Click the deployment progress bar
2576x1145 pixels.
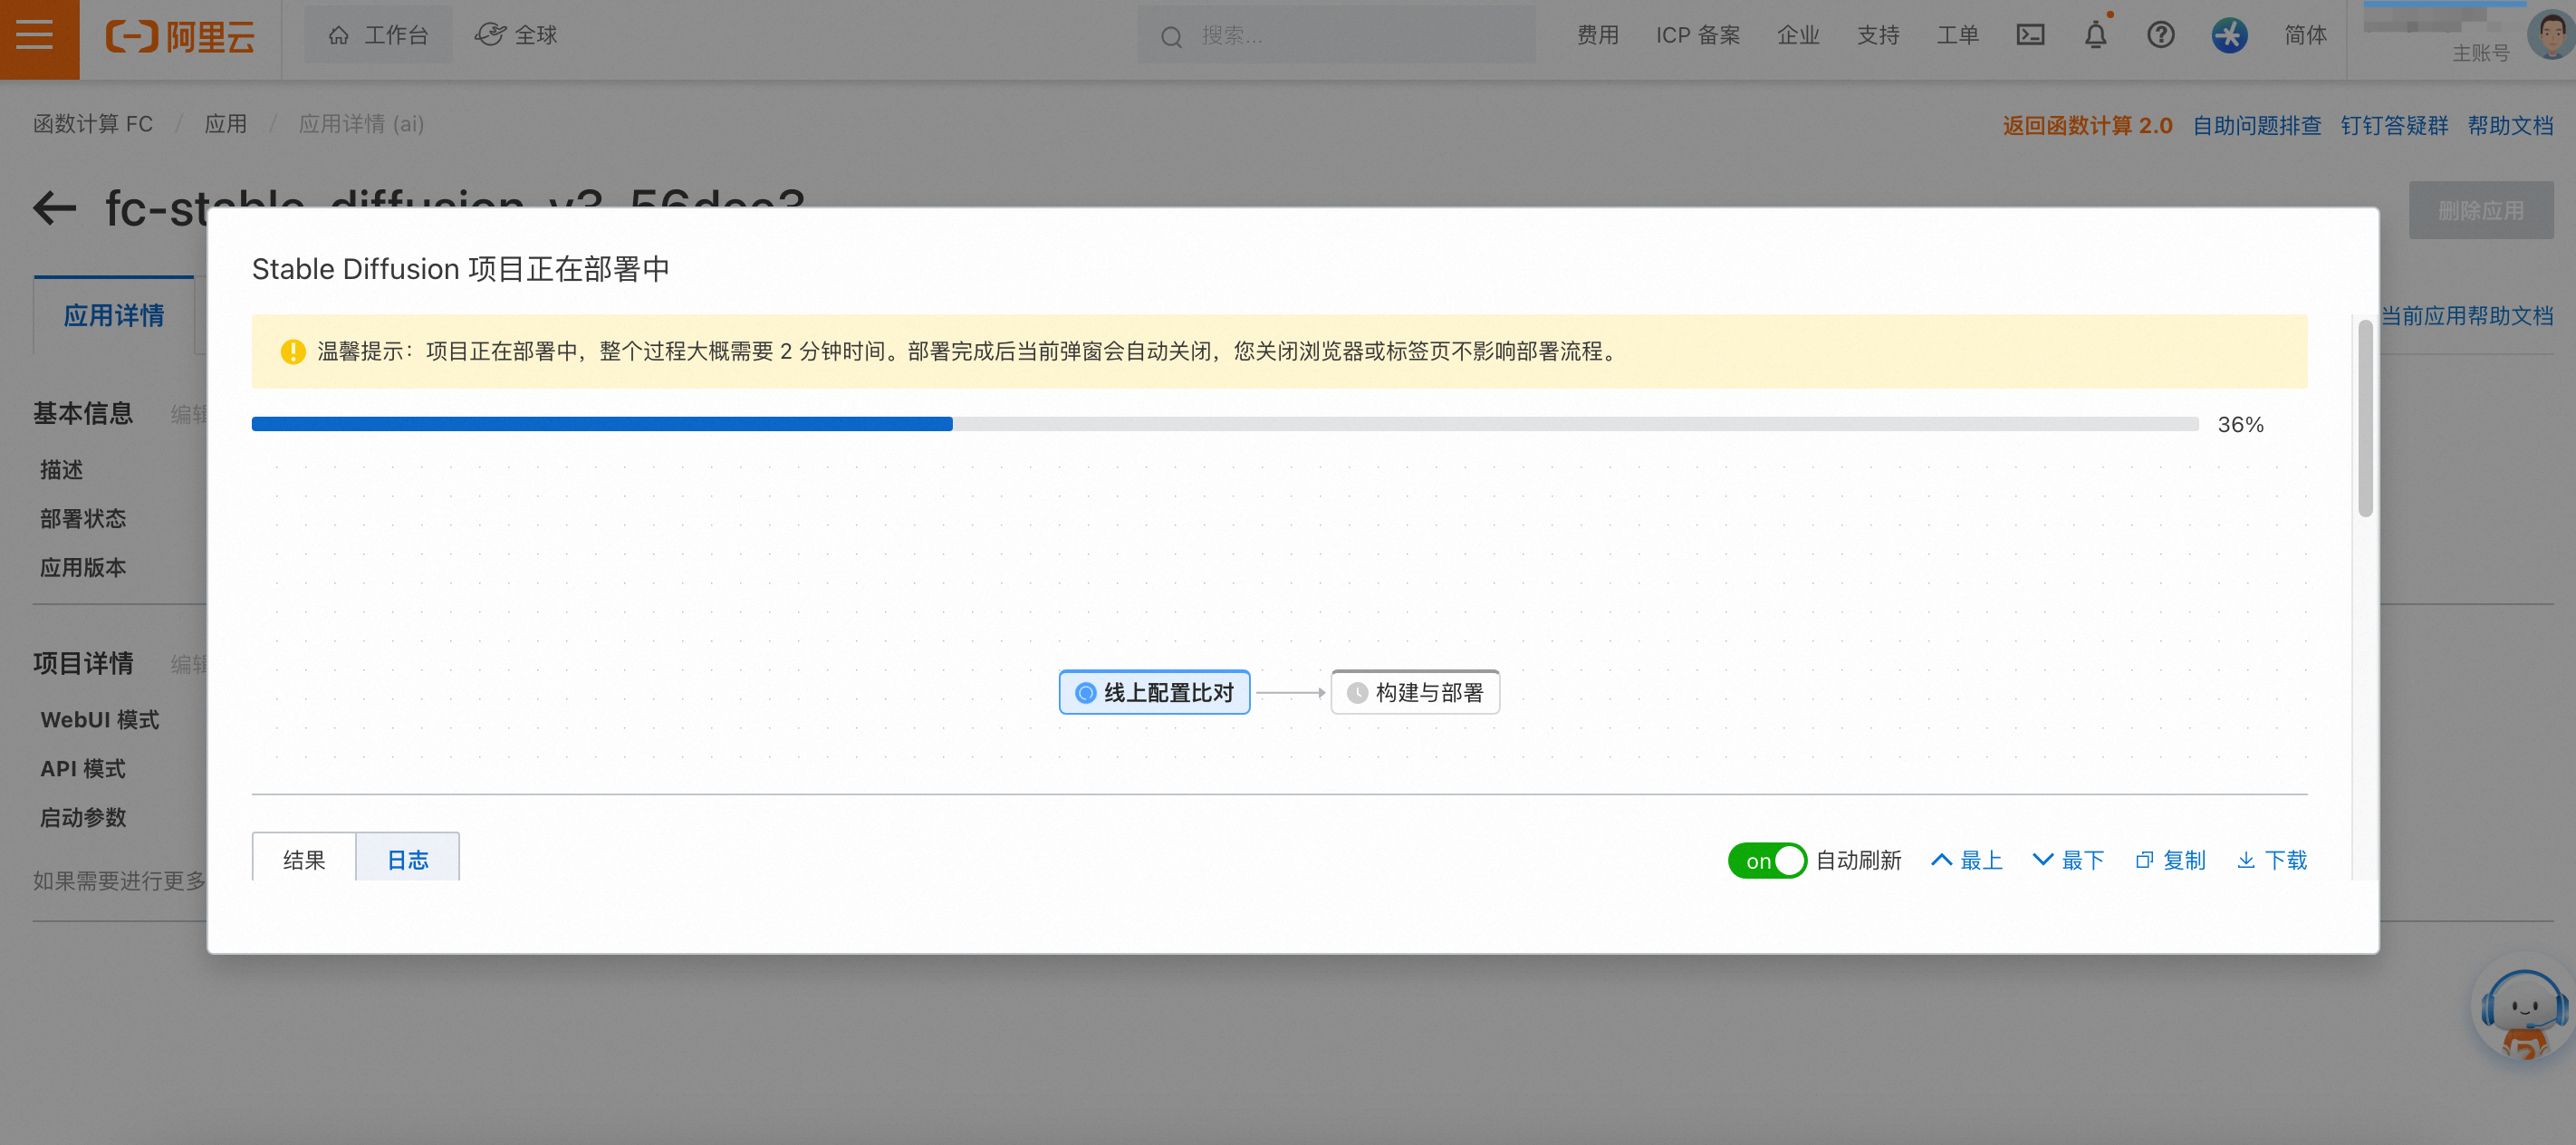click(1224, 424)
